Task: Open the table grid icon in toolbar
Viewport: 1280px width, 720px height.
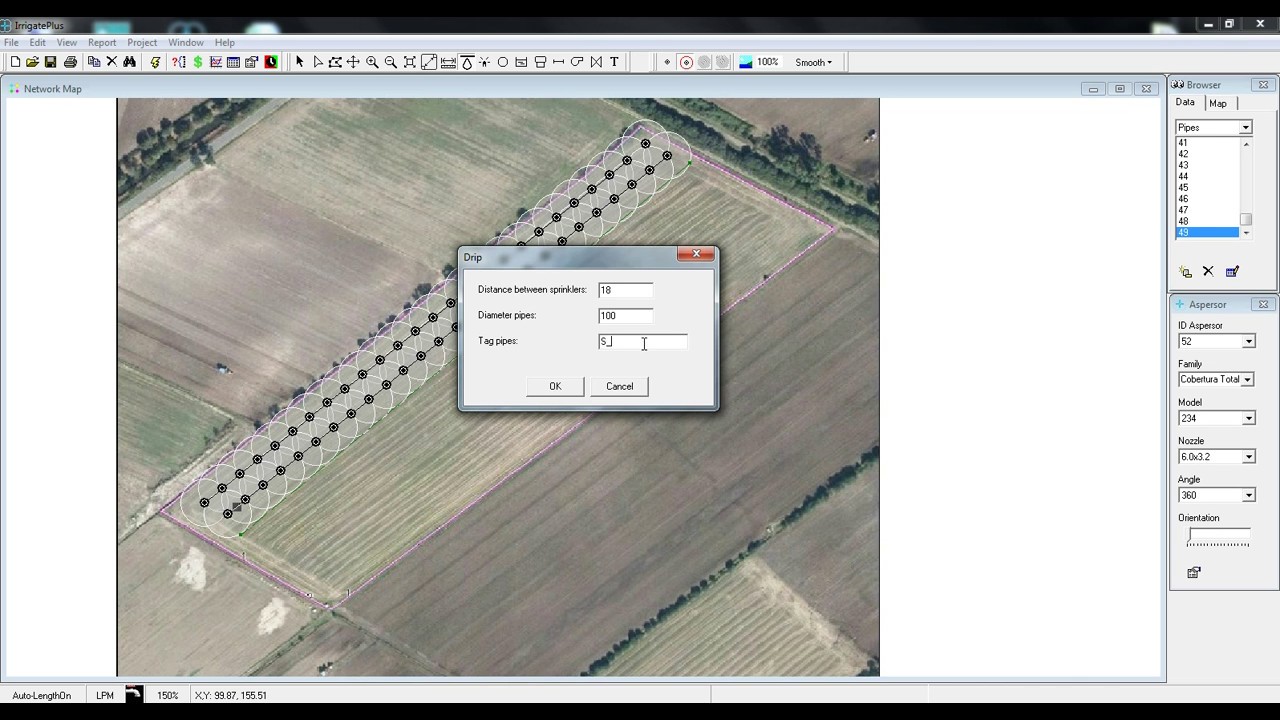Action: pos(233,62)
